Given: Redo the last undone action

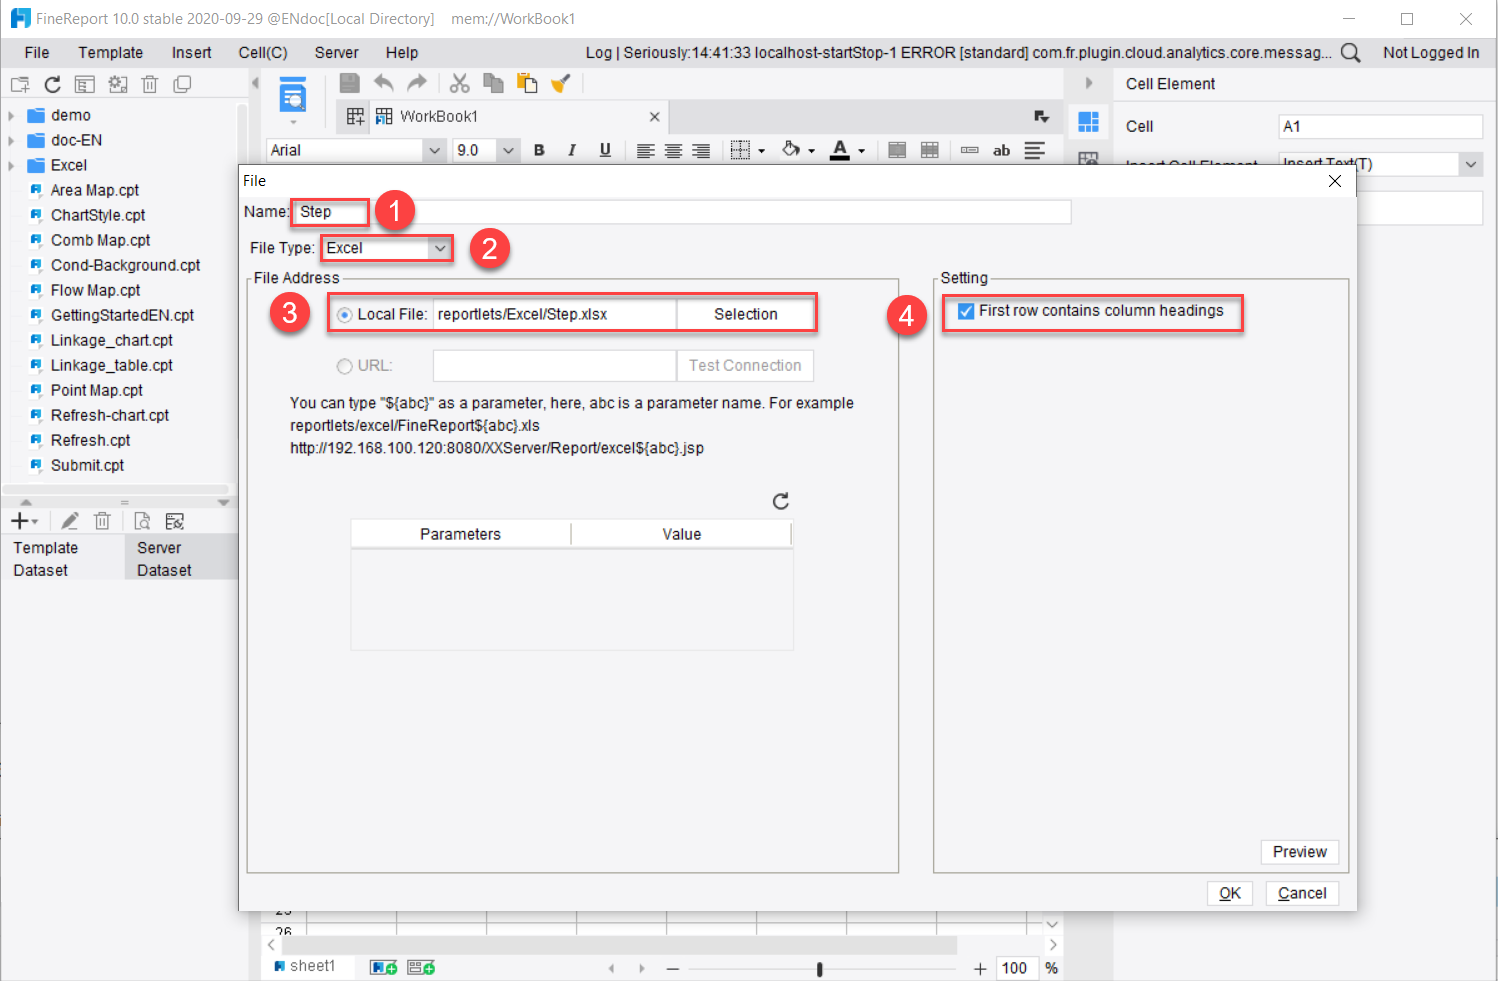Looking at the screenshot, I should 417,83.
